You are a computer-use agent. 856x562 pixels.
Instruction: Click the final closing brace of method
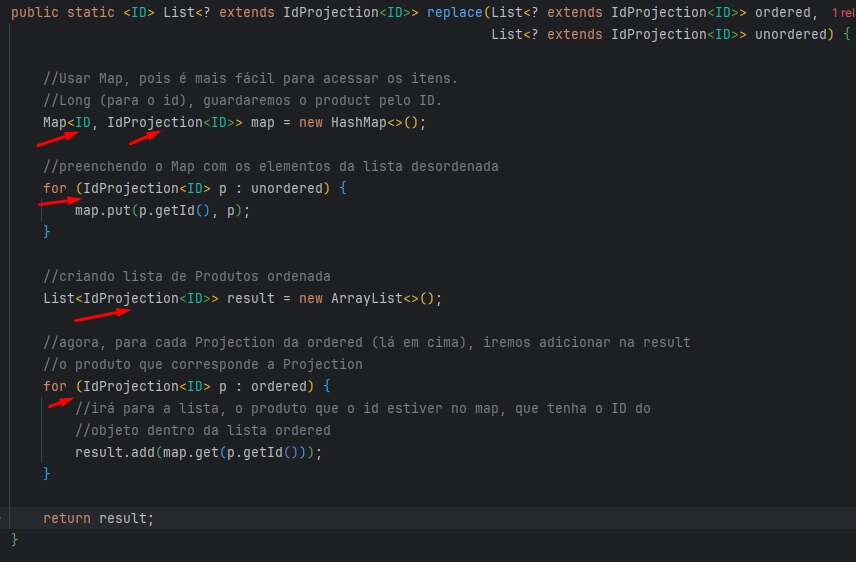coord(15,540)
